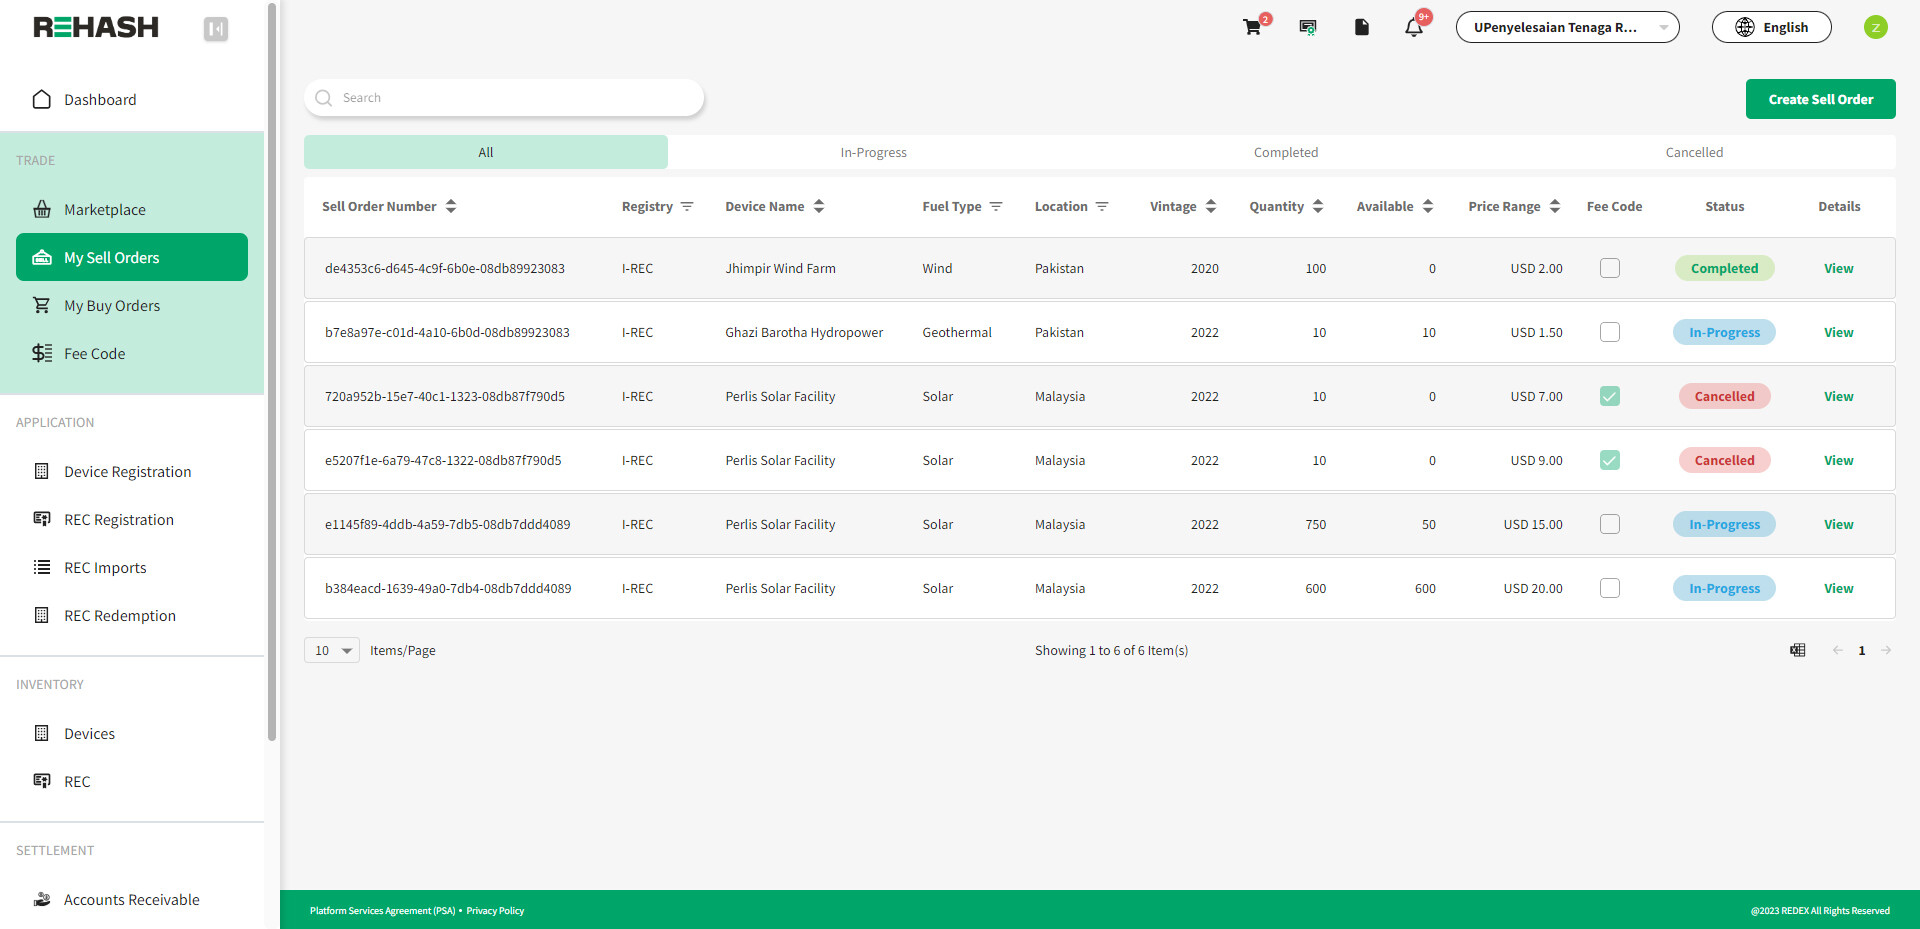Uncheck Fee Code on the cancelled Perlis Solar order
Screen dimensions: 1920x929
pyautogui.click(x=1609, y=396)
